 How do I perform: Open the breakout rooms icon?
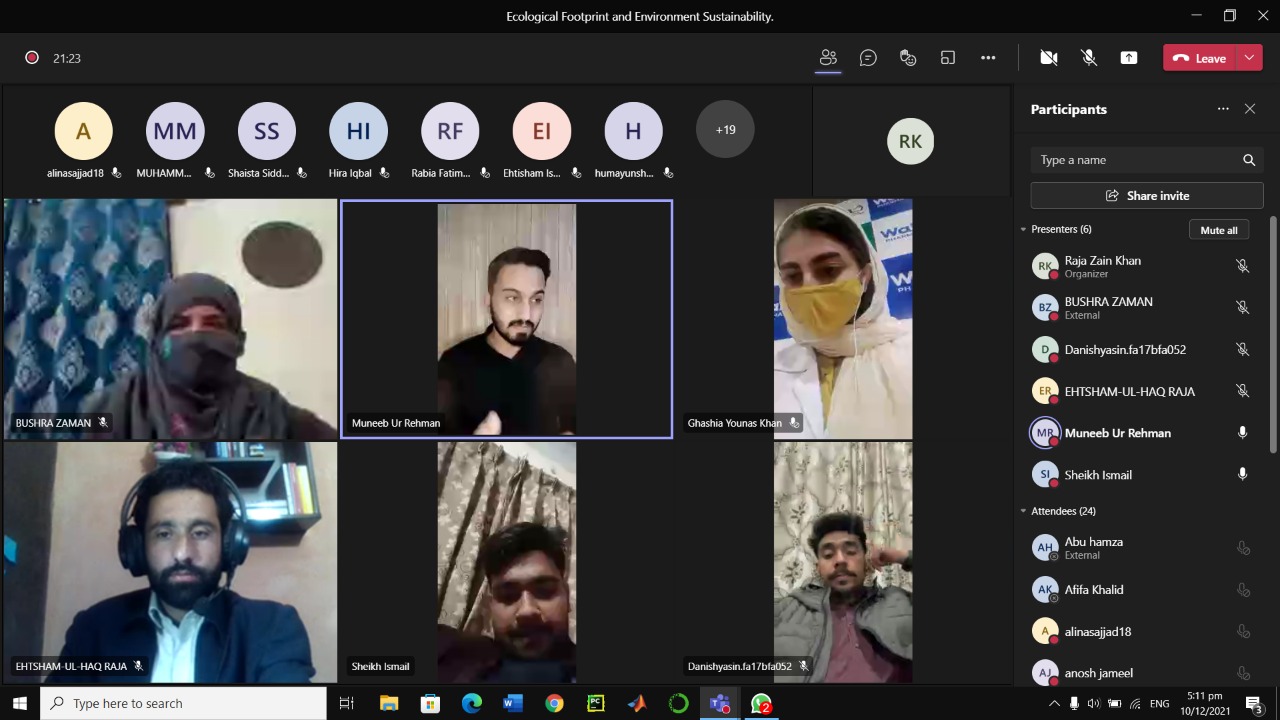pyautogui.click(x=948, y=58)
